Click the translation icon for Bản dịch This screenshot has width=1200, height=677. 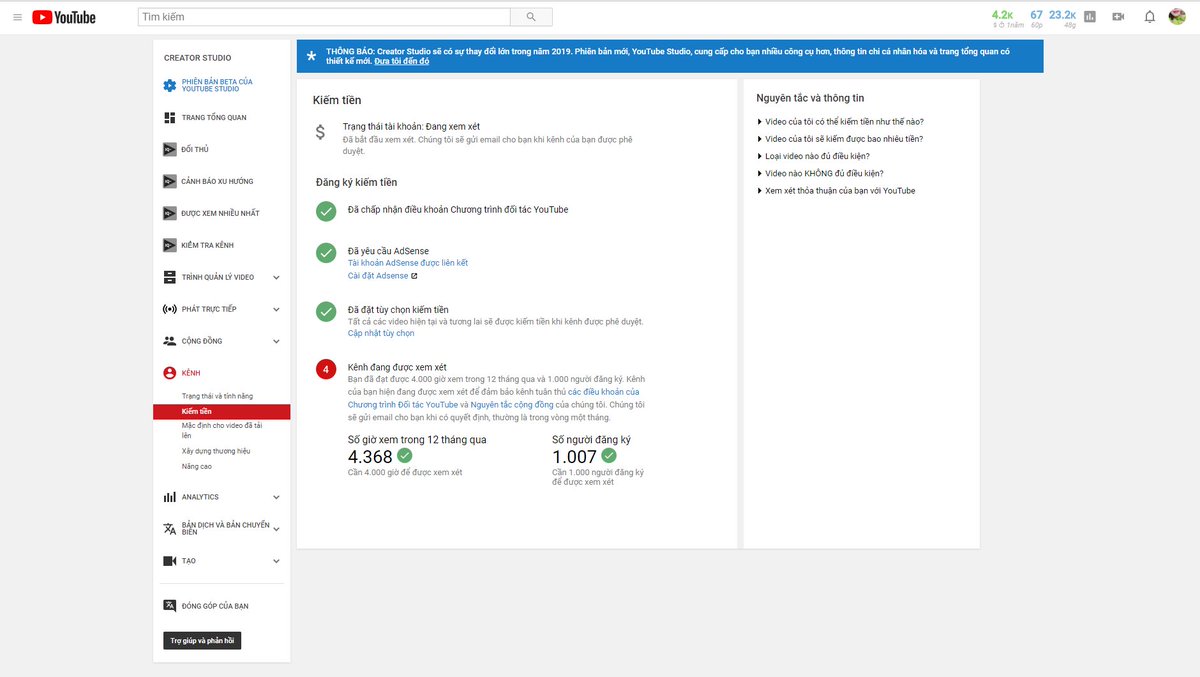pyautogui.click(x=170, y=529)
